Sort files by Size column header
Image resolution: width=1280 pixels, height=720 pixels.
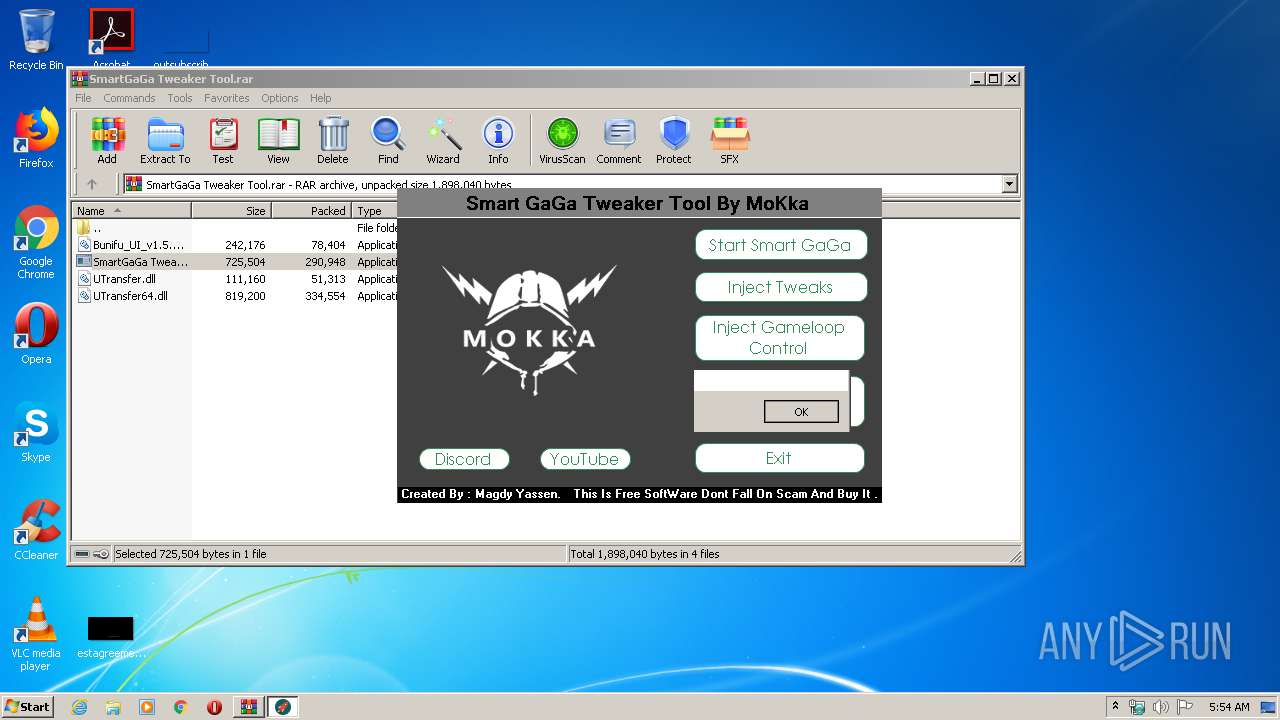232,210
